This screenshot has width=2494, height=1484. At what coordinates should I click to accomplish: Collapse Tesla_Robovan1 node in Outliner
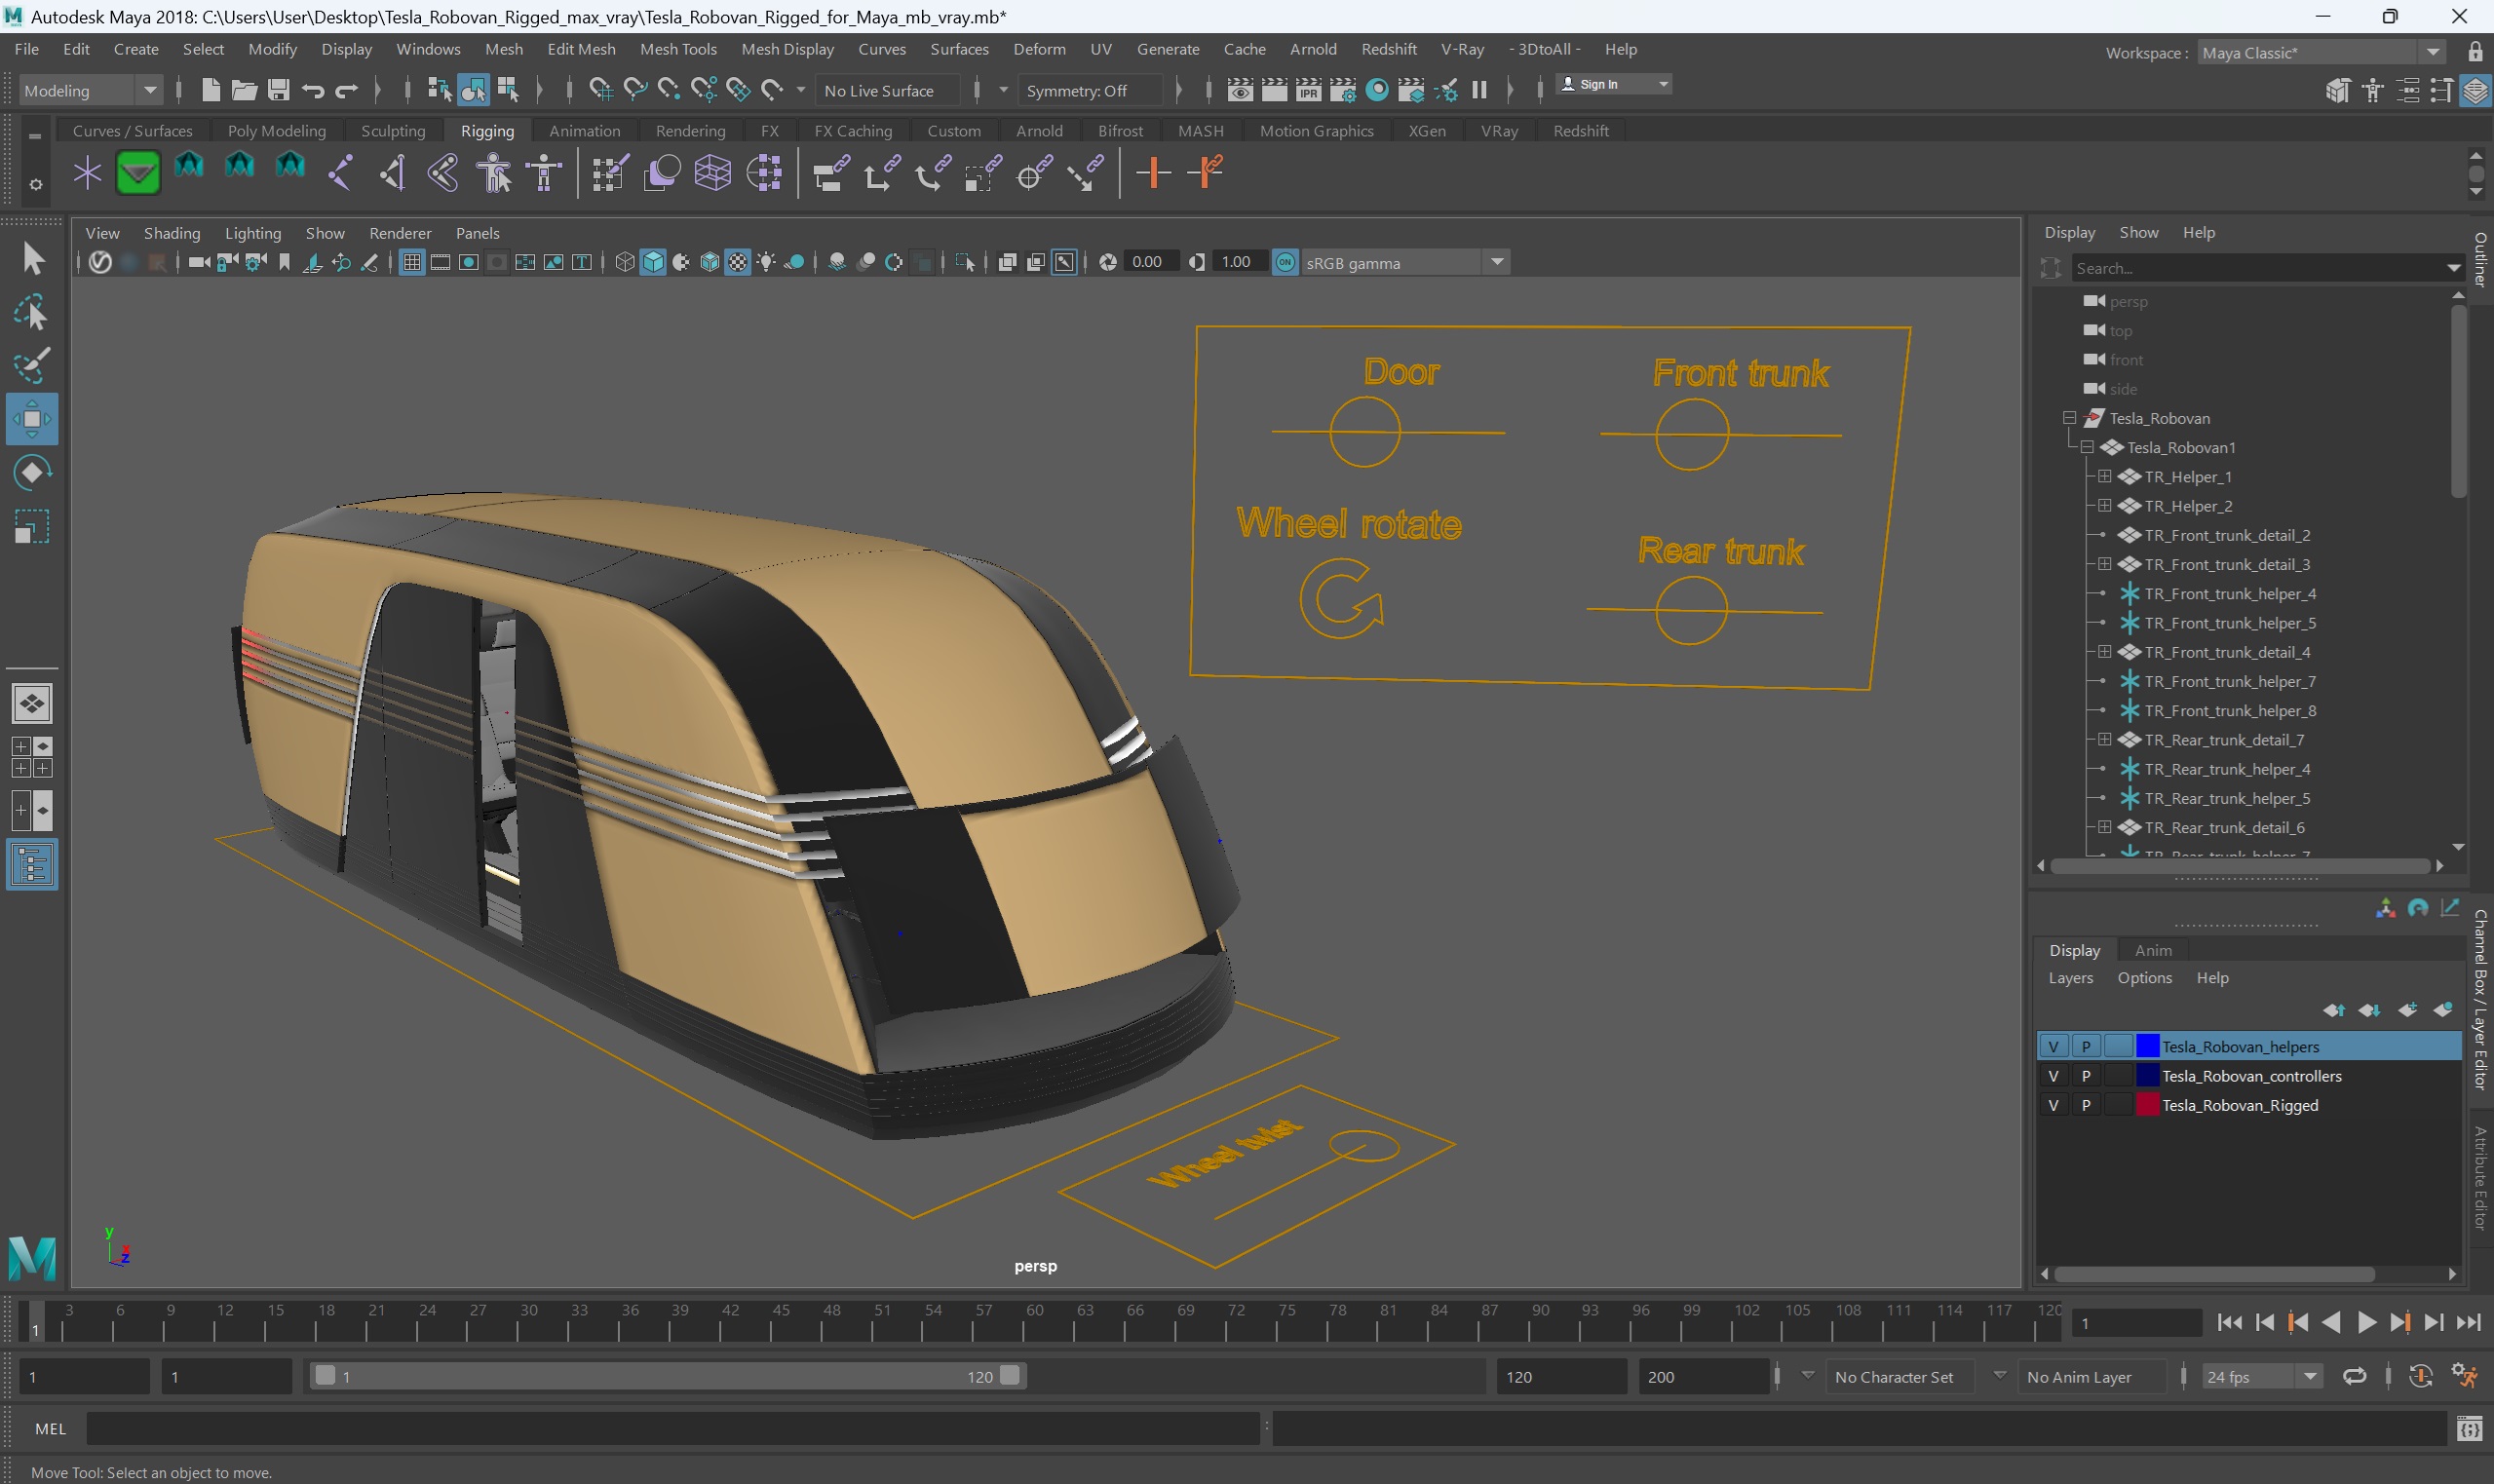click(2087, 447)
